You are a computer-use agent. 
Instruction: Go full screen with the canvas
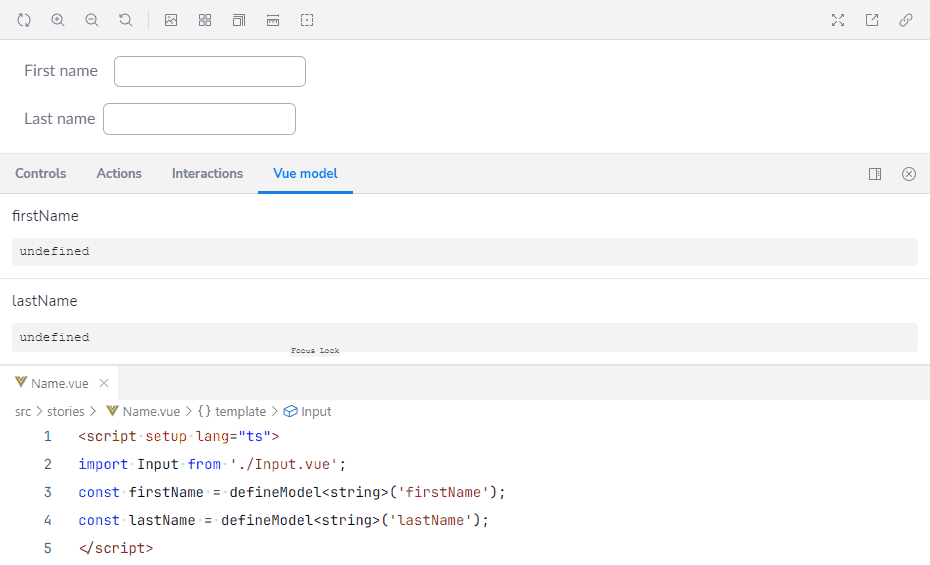pyautogui.click(x=837, y=20)
